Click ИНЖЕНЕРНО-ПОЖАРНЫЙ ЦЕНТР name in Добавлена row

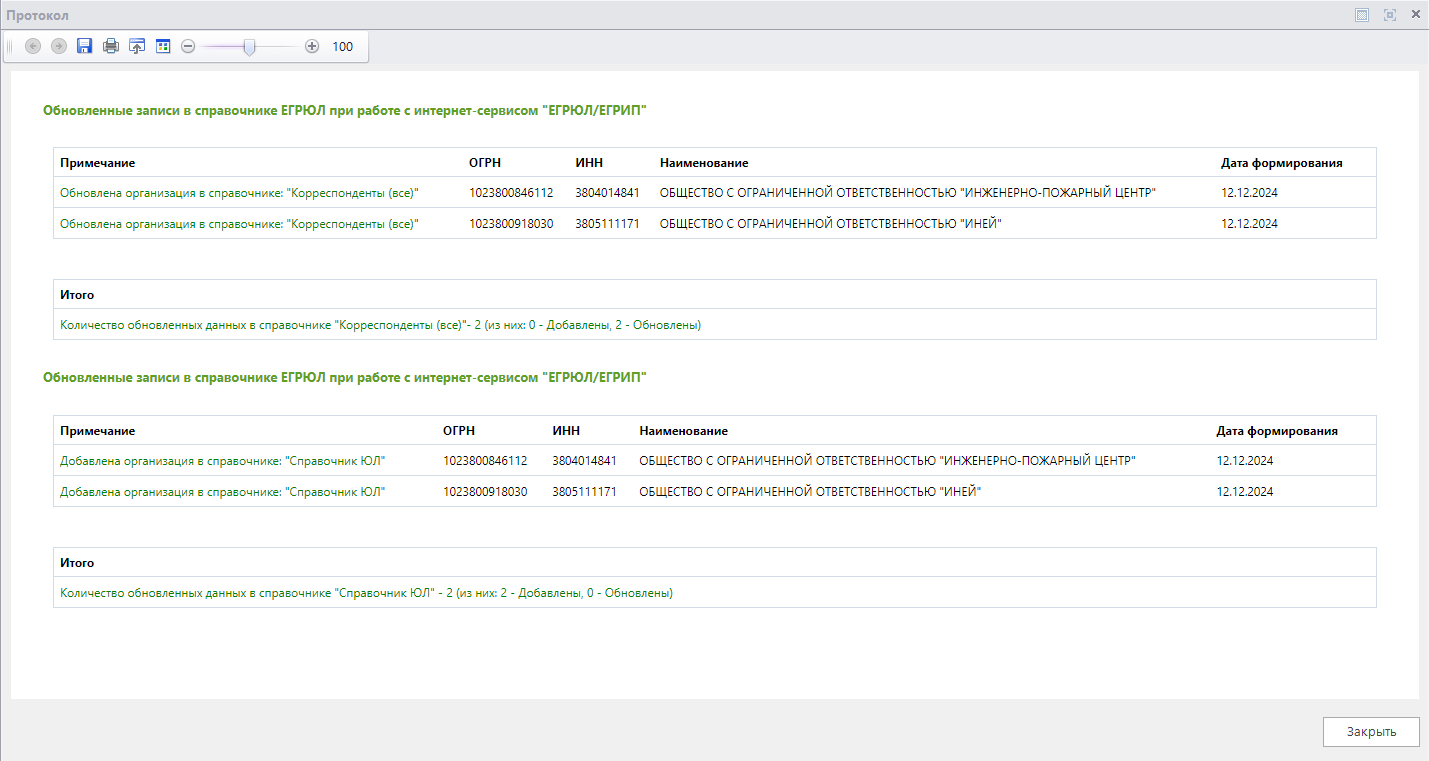[888, 461]
